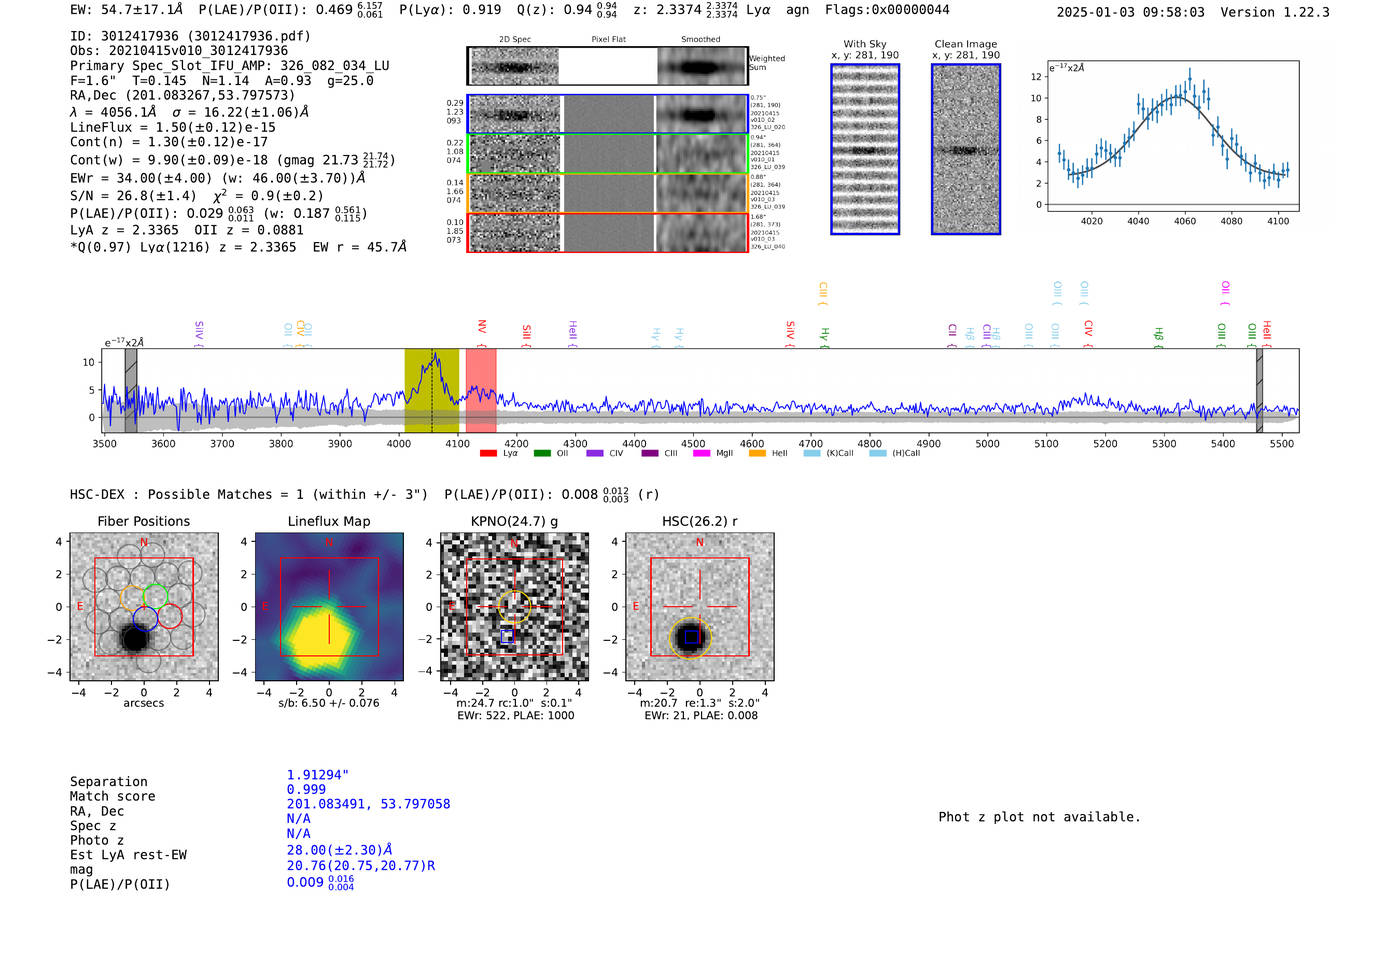Screen dimensions: 1400x953
Task: Click the OII green legend swatch
Action: pyautogui.click(x=542, y=453)
